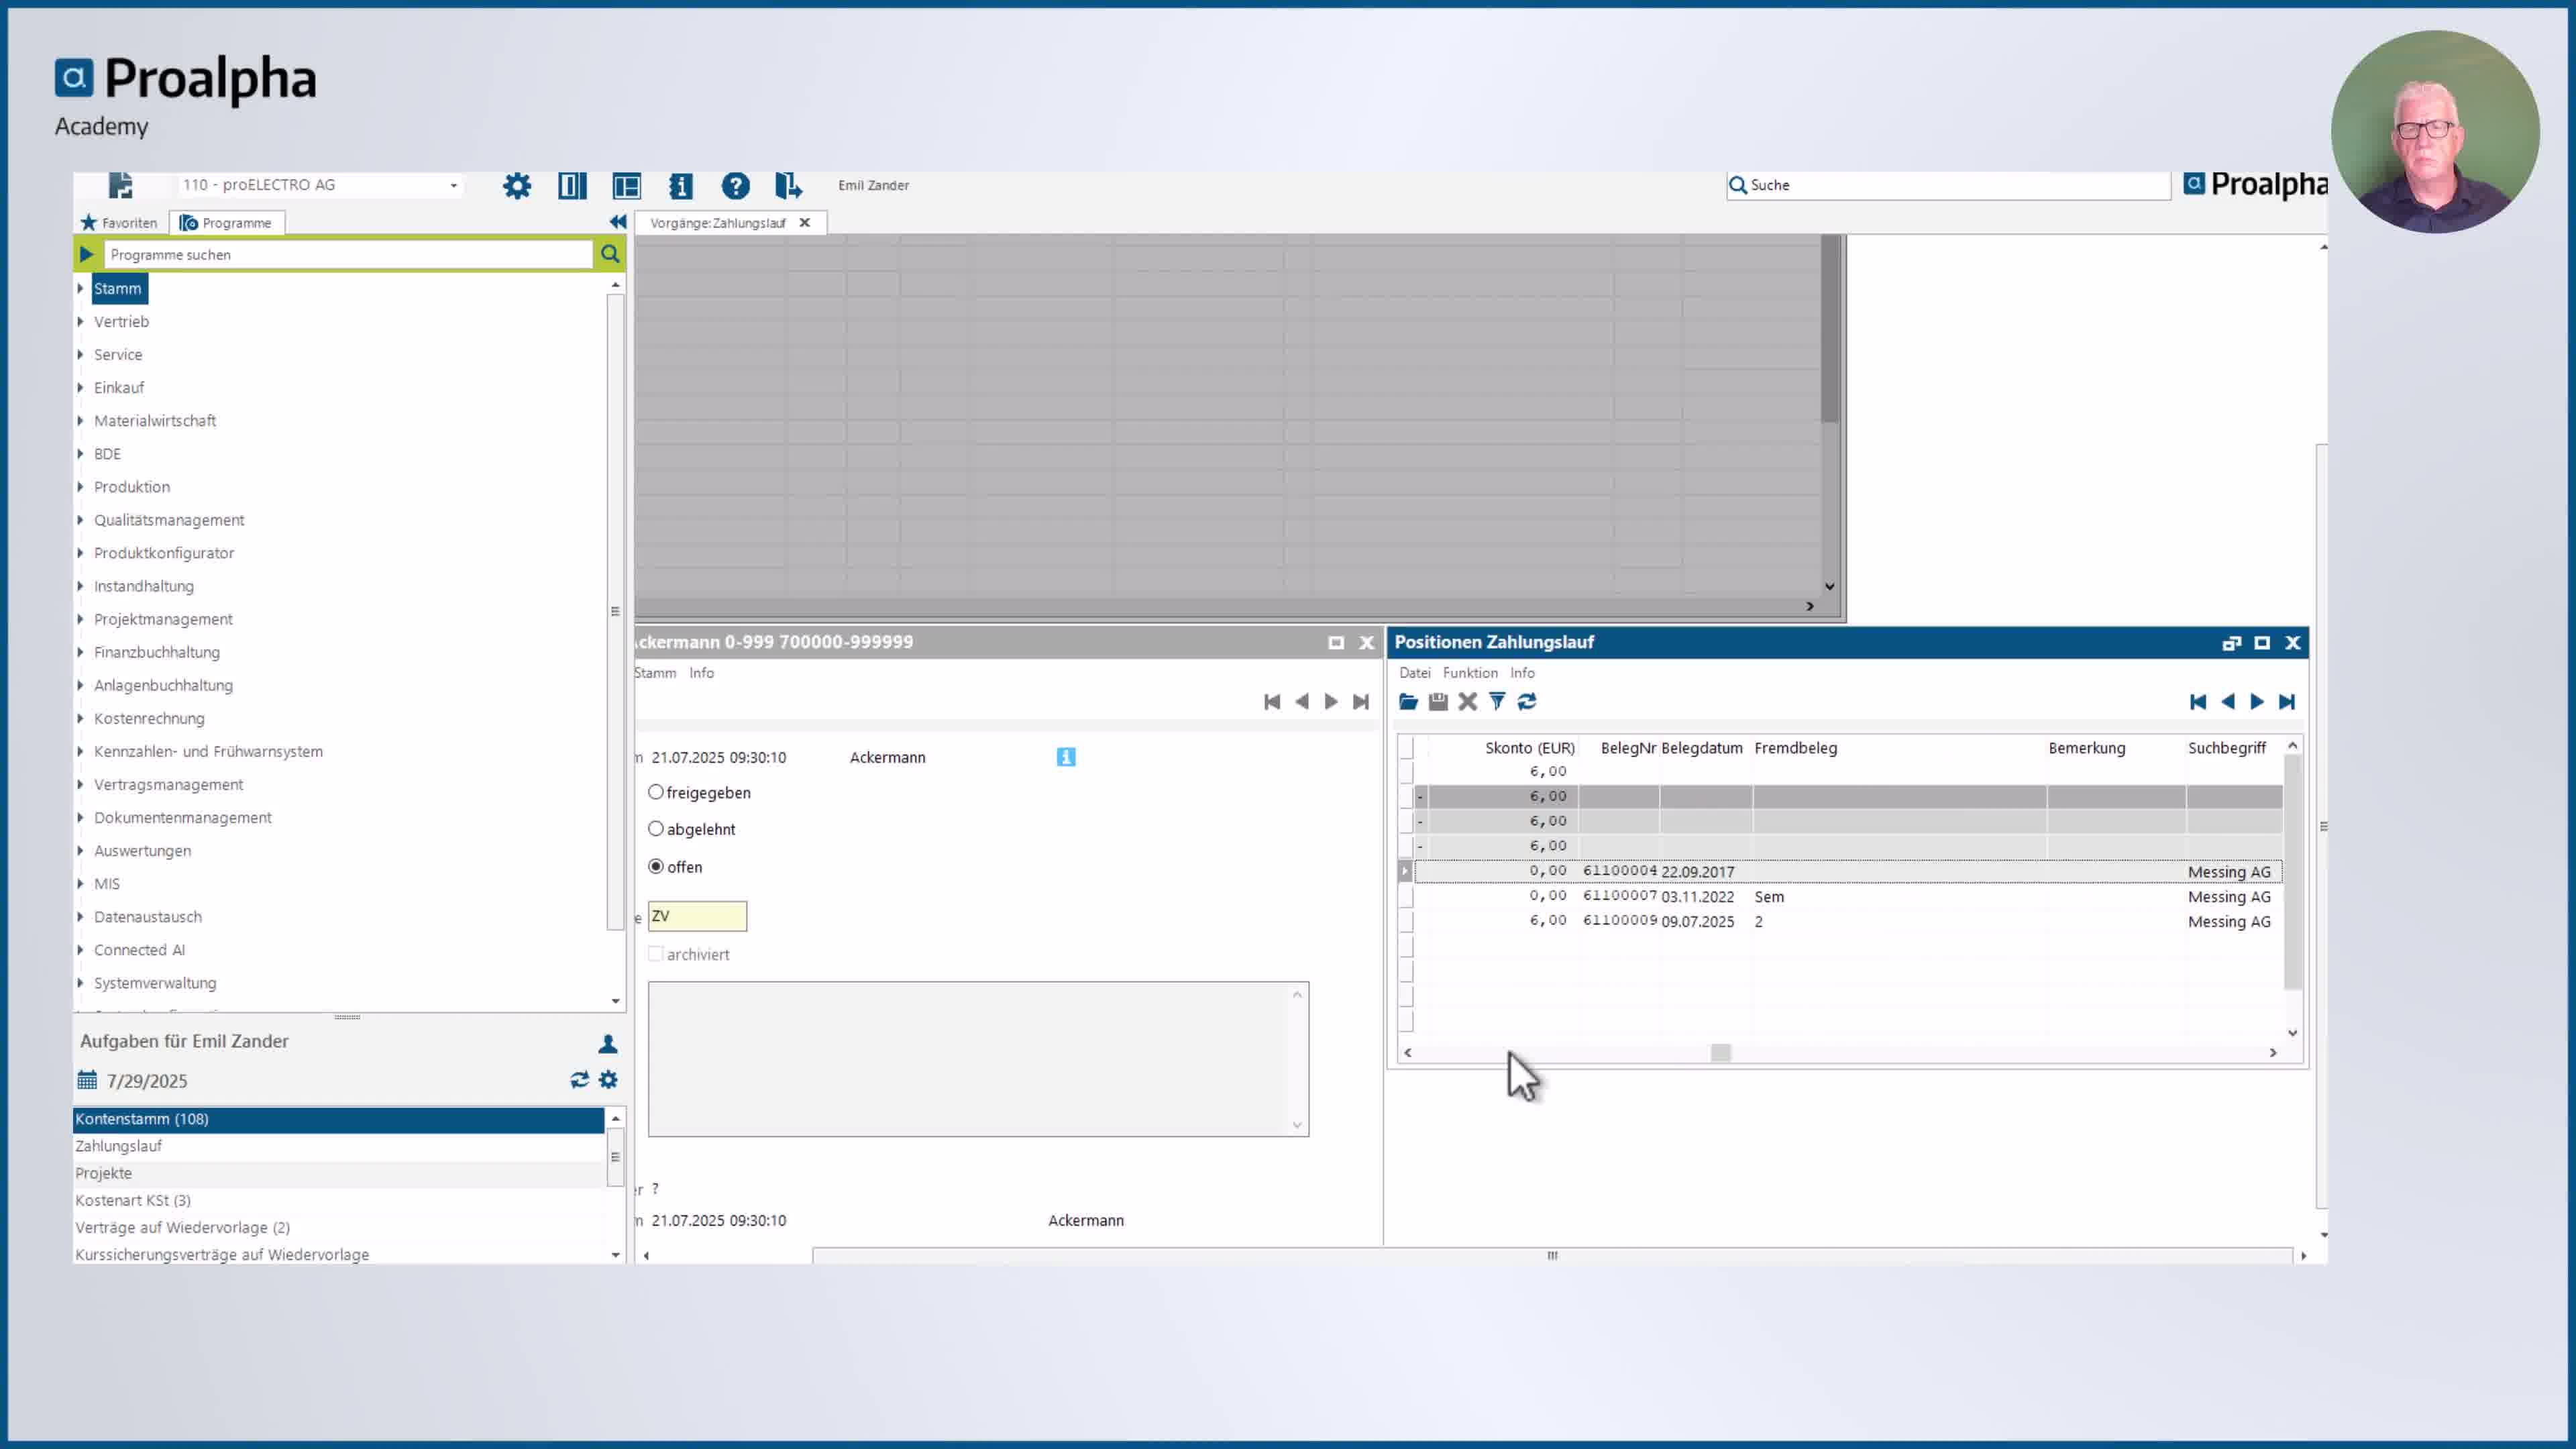Expand the Einkauf tree node
Screen dimensions: 2576x1449
click(81, 387)
